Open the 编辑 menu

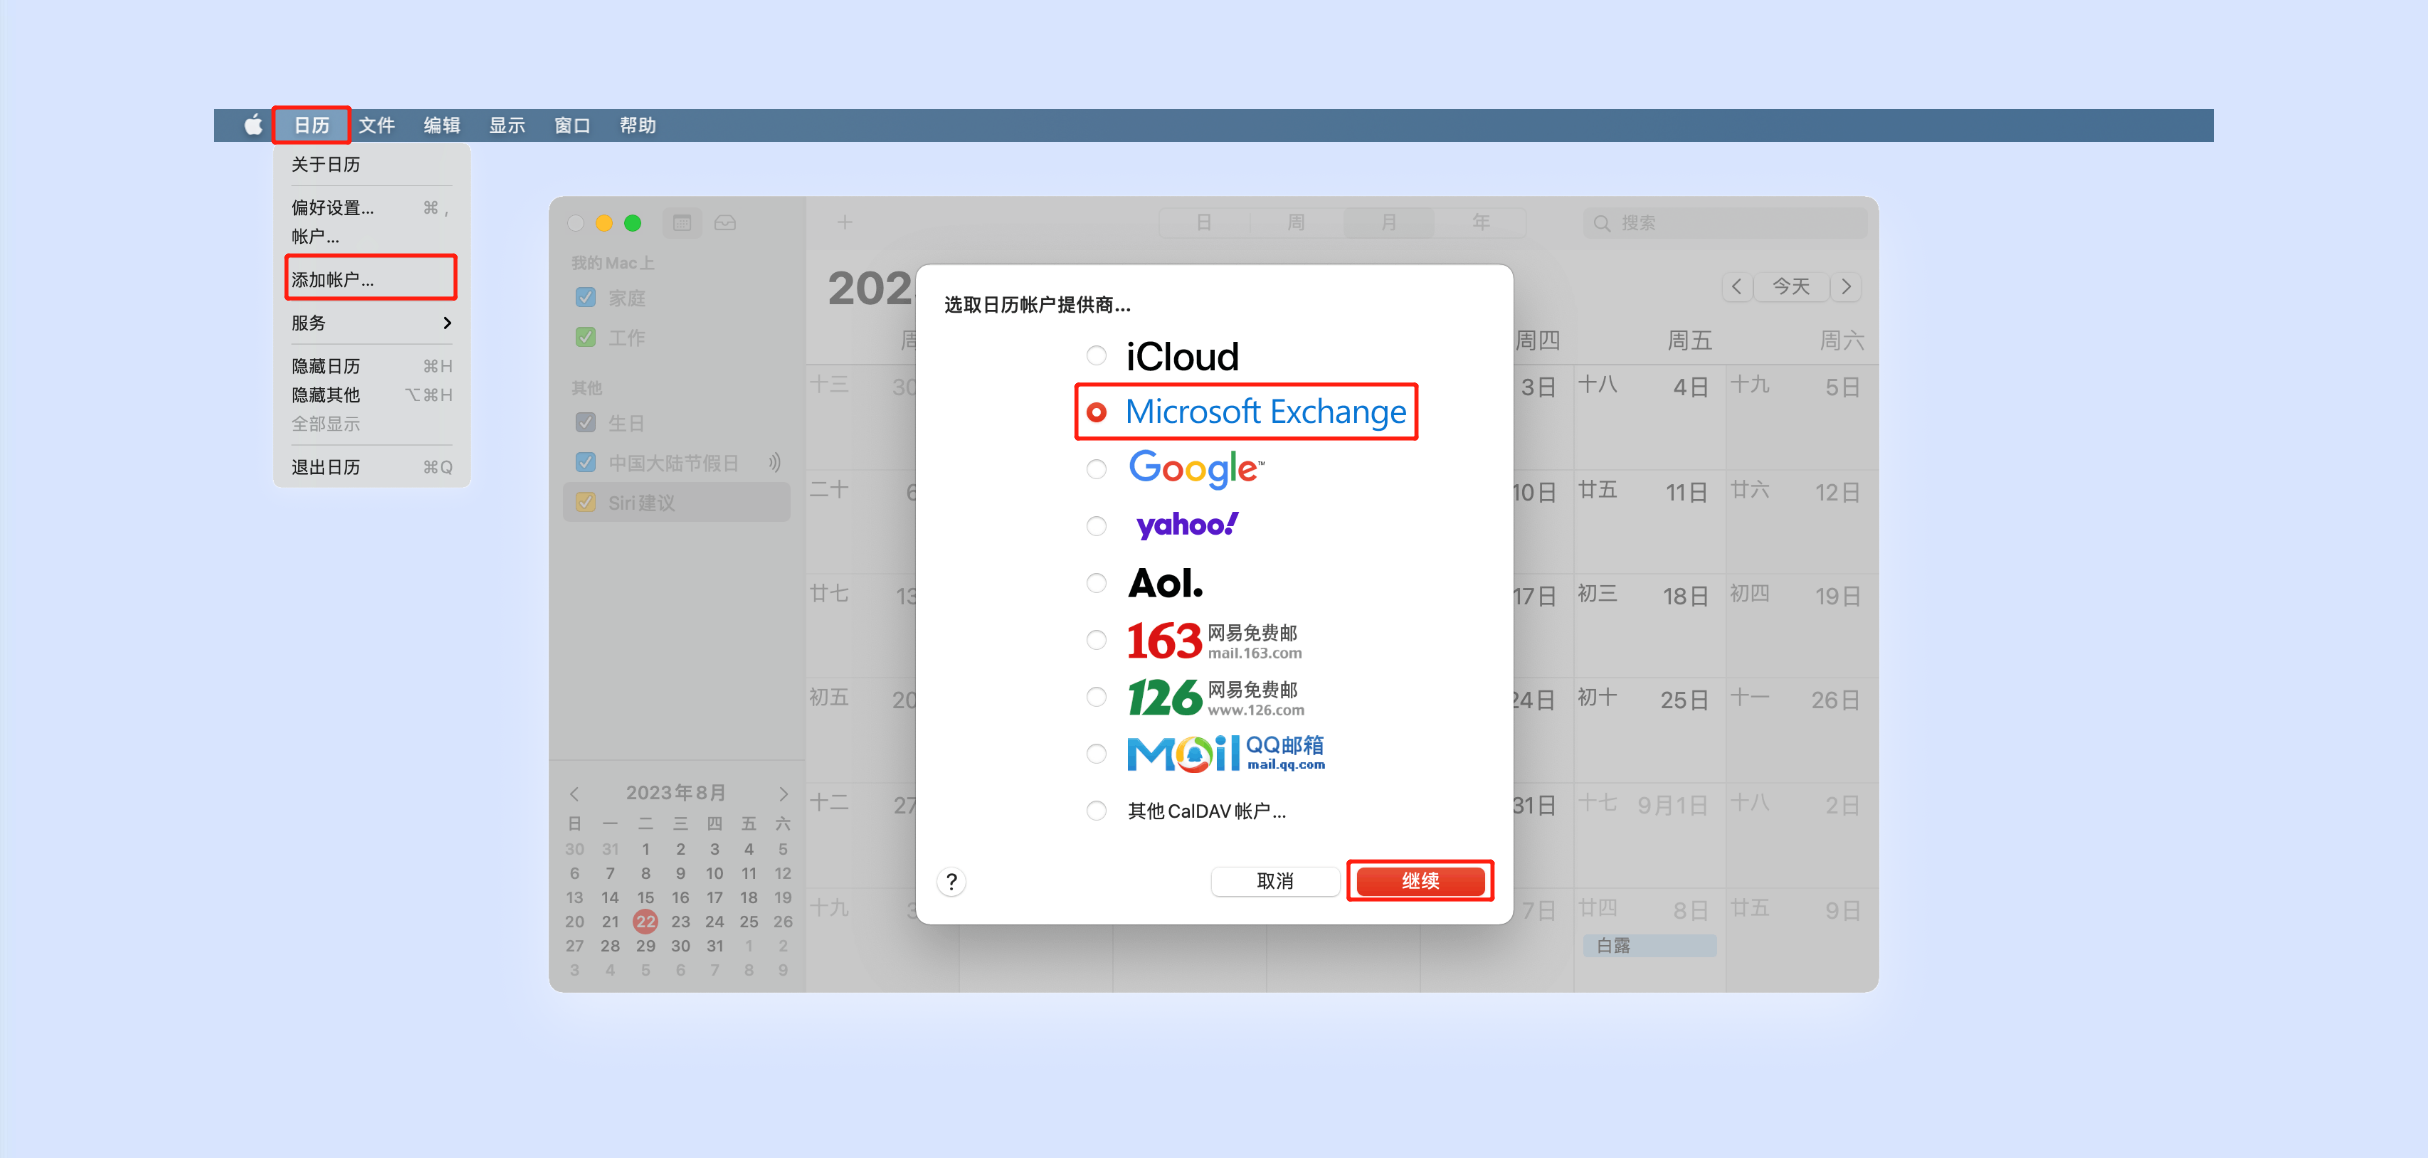(x=442, y=125)
